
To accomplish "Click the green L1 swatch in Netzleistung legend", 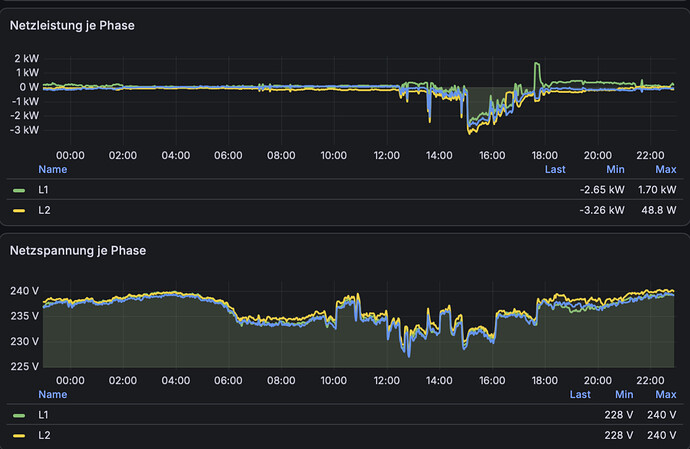I will [19, 190].
